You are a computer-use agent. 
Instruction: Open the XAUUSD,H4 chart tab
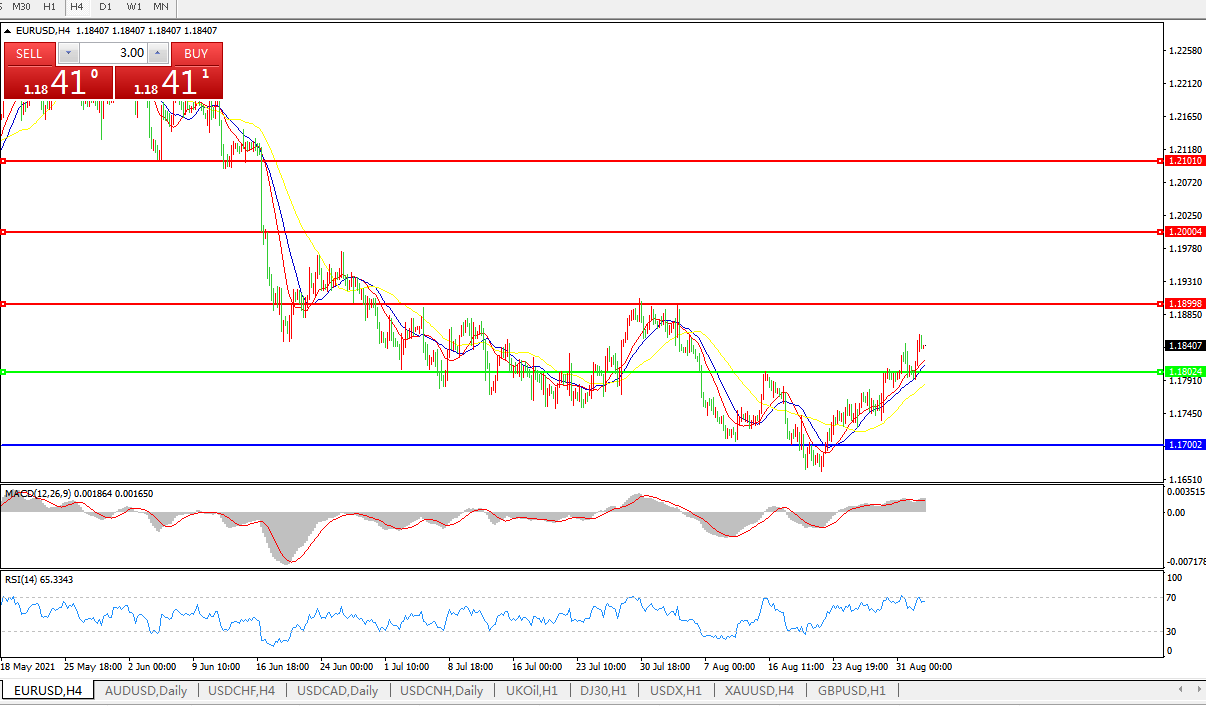760,691
